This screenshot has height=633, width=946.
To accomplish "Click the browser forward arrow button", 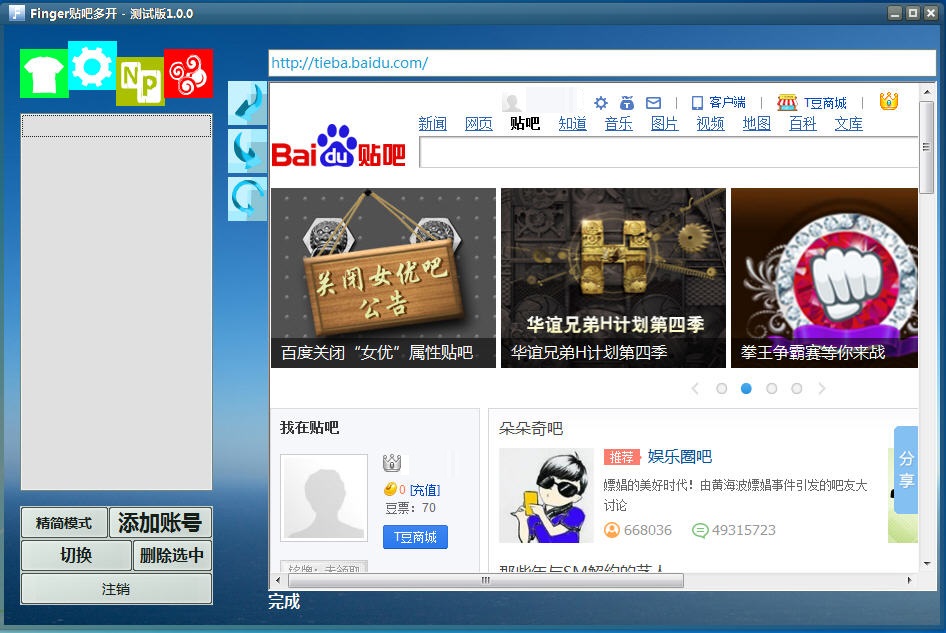I will pyautogui.click(x=247, y=151).
